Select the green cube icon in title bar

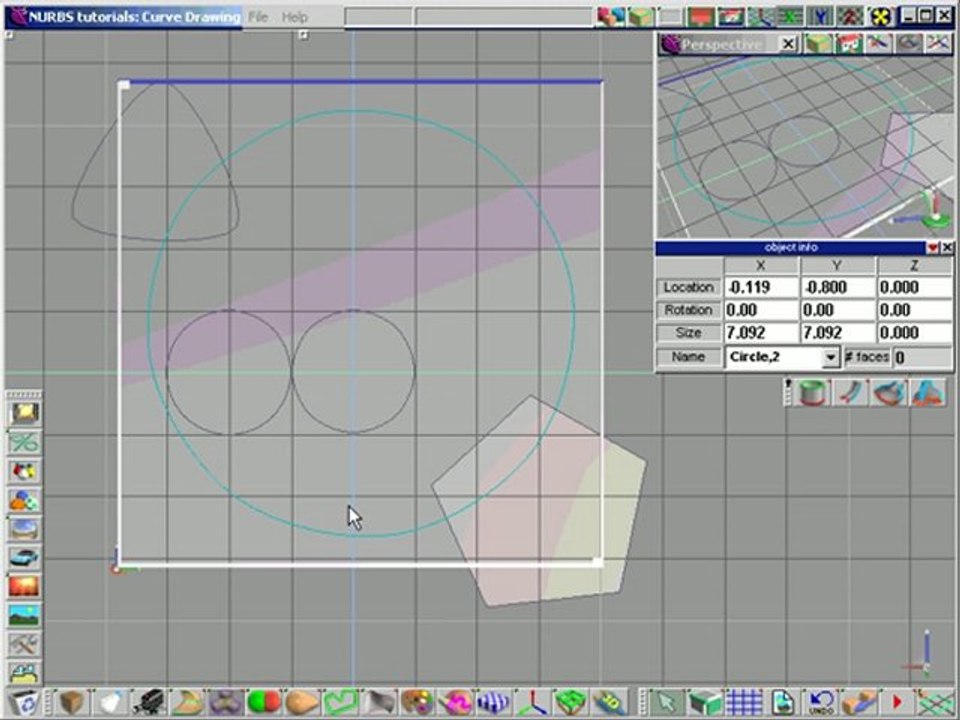[641, 17]
